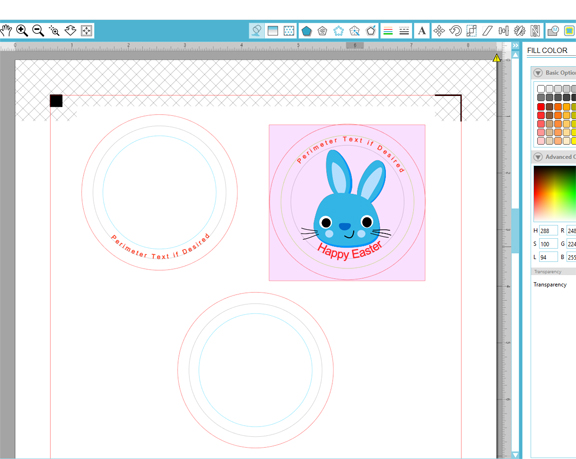The width and height of the screenshot is (576, 459).
Task: Click the black registration square mark
Action: (x=56, y=101)
